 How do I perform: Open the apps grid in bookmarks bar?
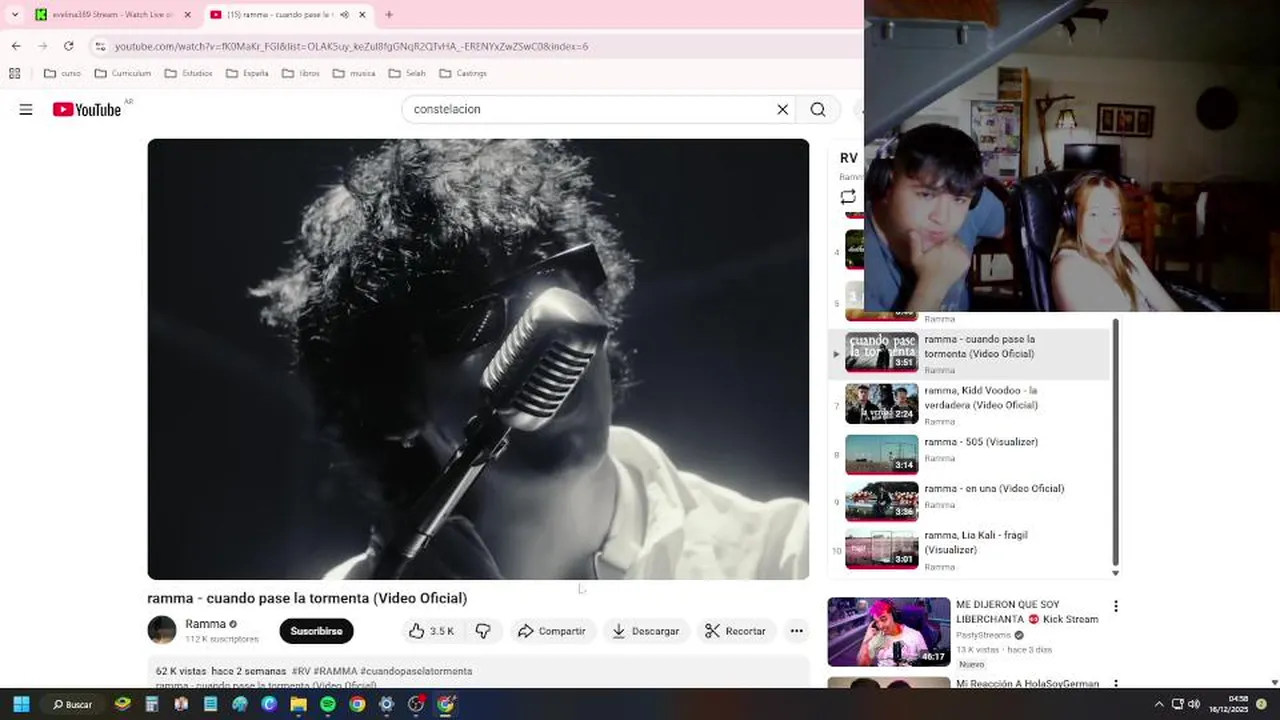click(x=14, y=73)
